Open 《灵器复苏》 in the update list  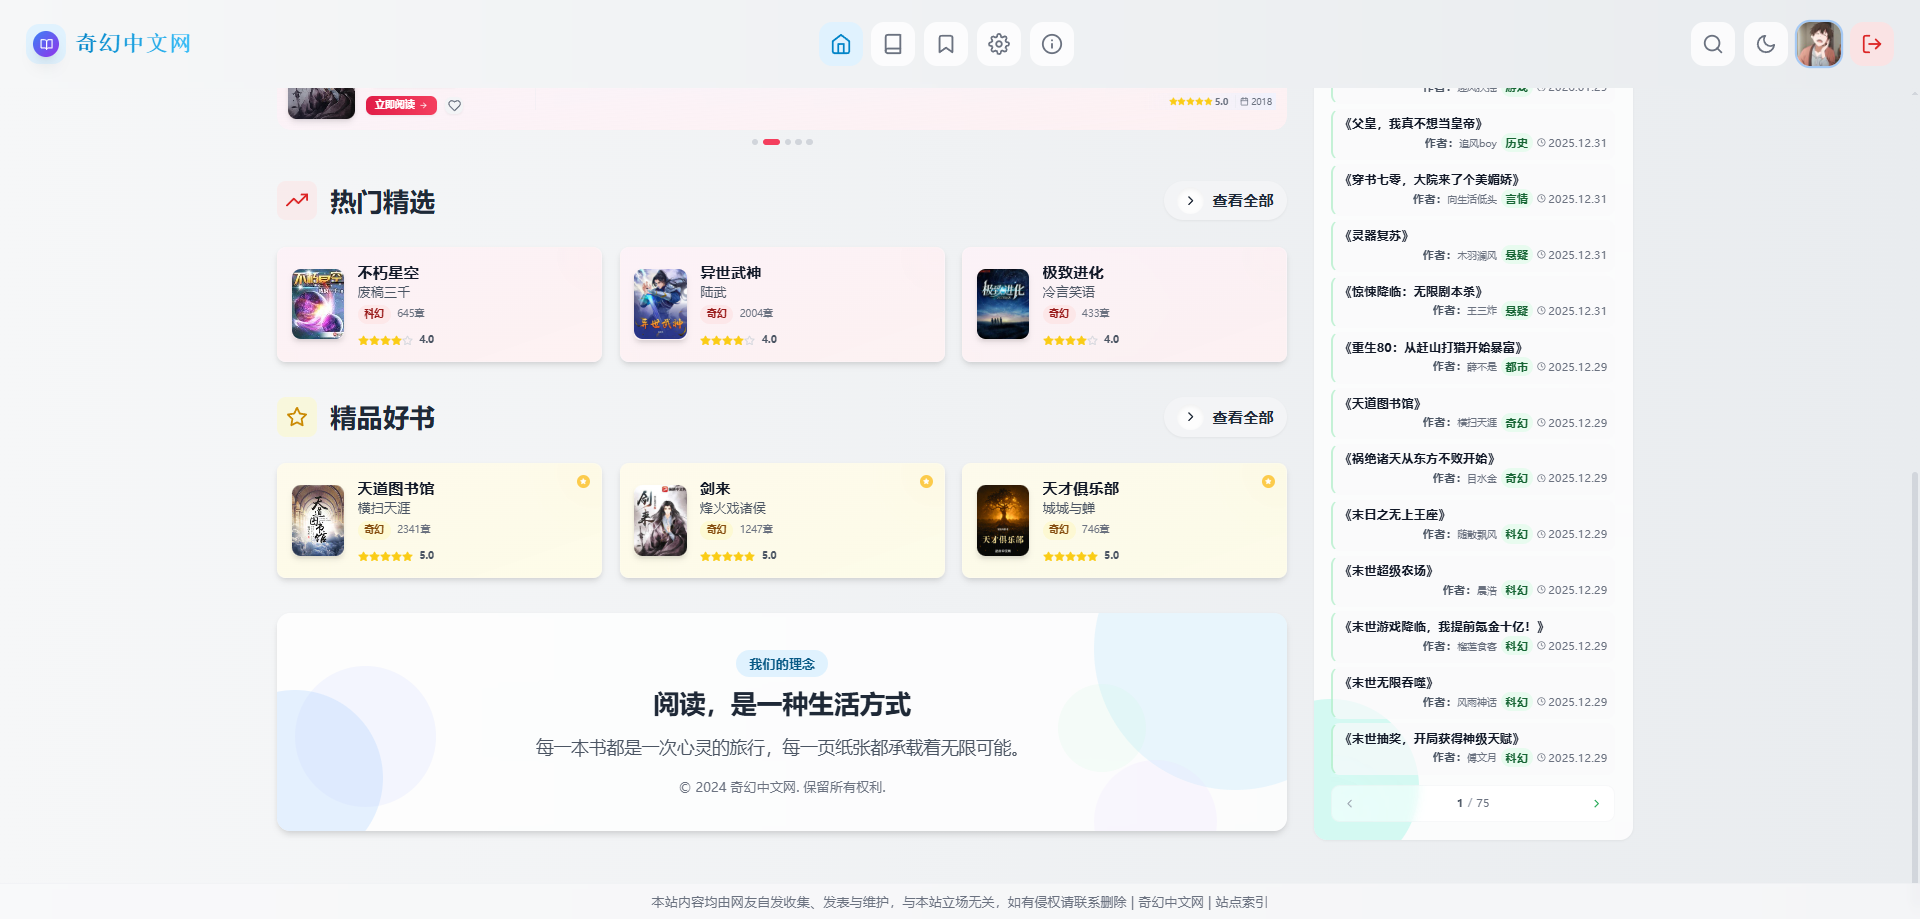(1376, 236)
